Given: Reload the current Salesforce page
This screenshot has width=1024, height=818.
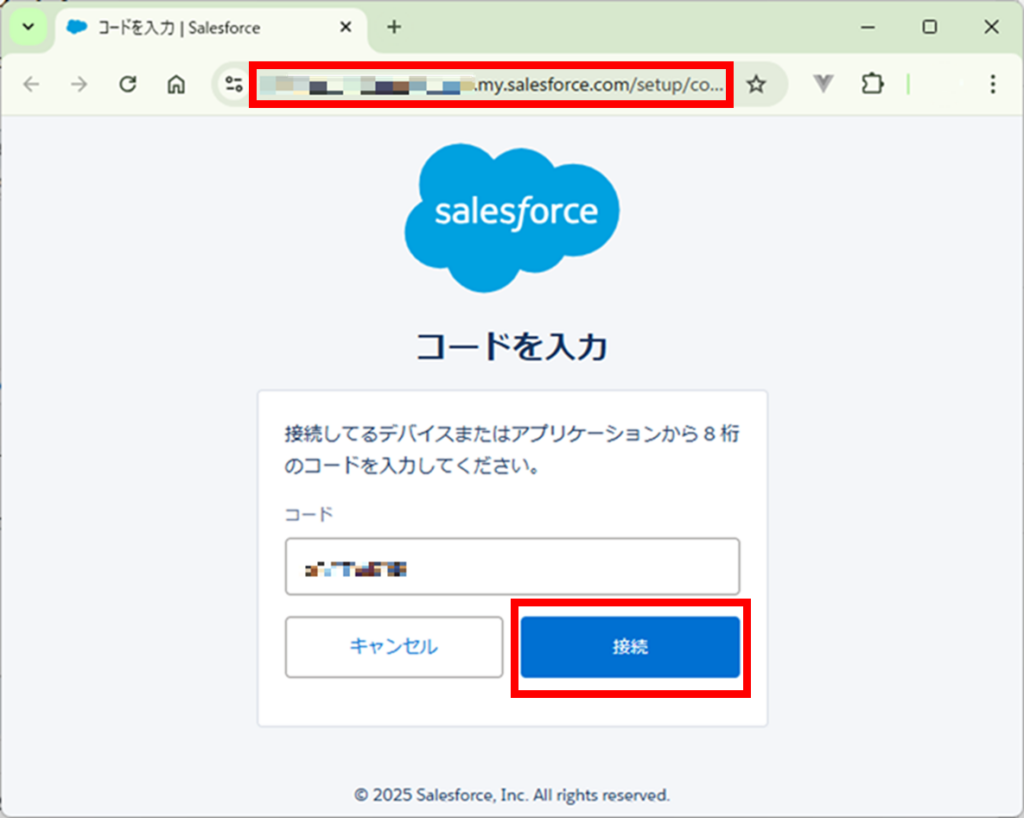Looking at the screenshot, I should pos(127,85).
